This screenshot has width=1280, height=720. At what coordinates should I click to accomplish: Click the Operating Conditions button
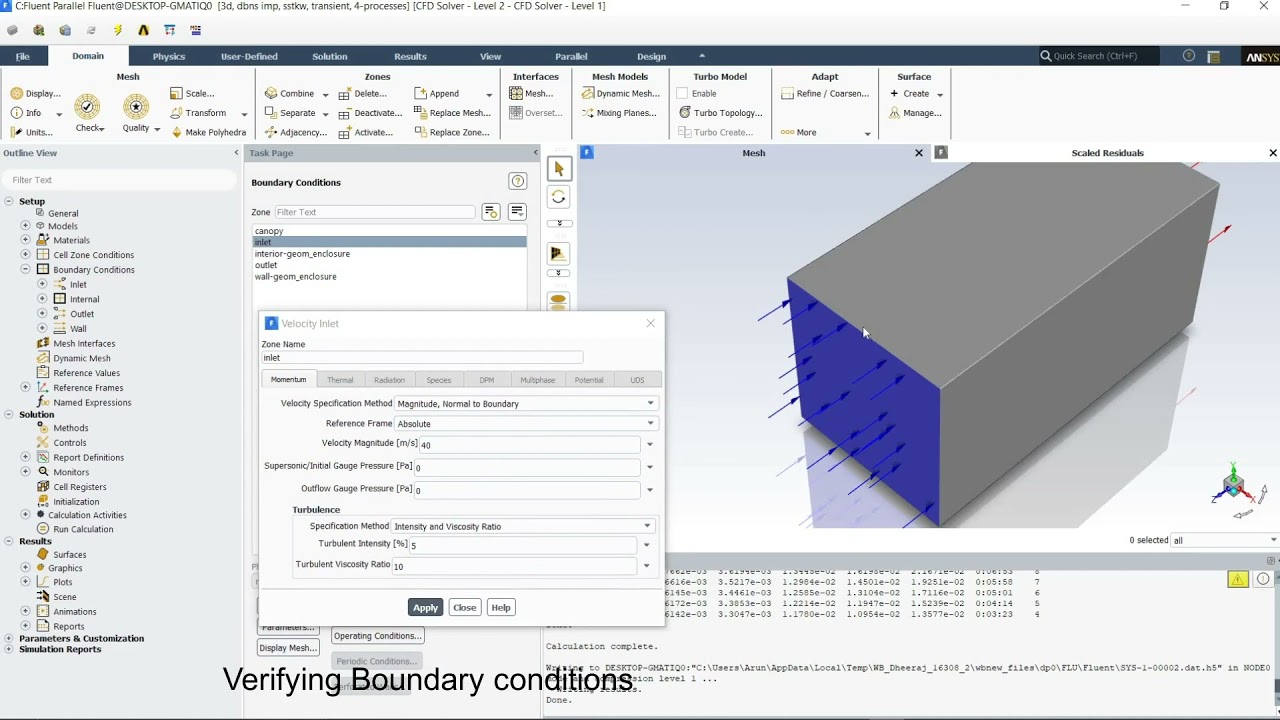(x=377, y=636)
